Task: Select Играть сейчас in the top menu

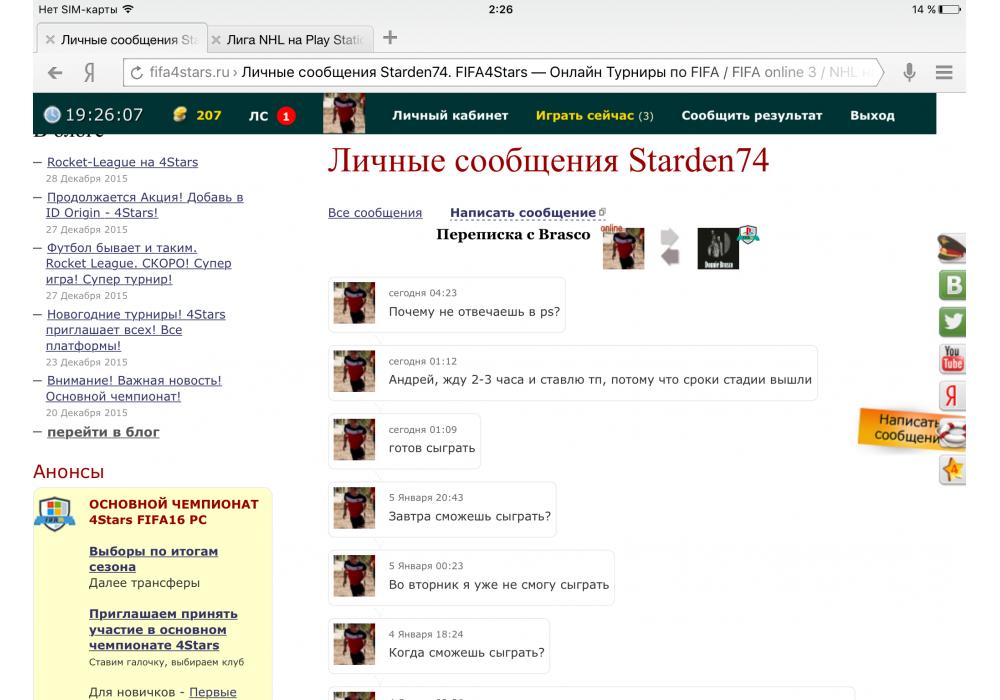Action: [x=585, y=115]
